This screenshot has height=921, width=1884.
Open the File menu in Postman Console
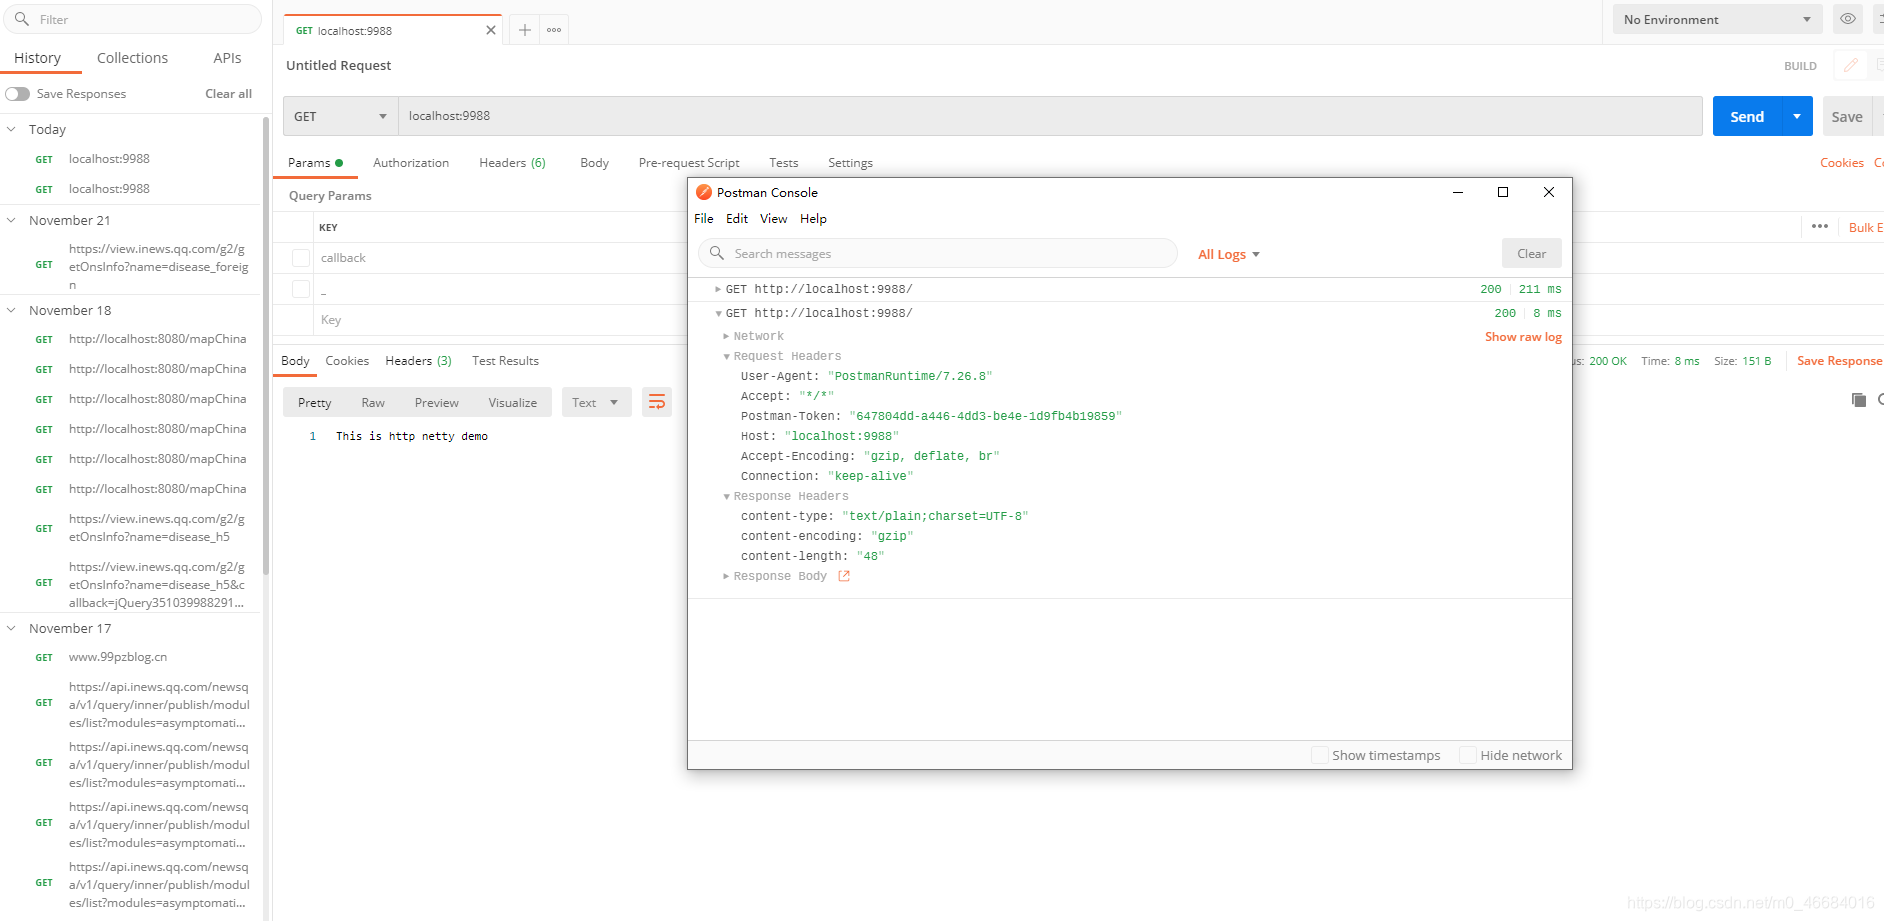pyautogui.click(x=704, y=219)
